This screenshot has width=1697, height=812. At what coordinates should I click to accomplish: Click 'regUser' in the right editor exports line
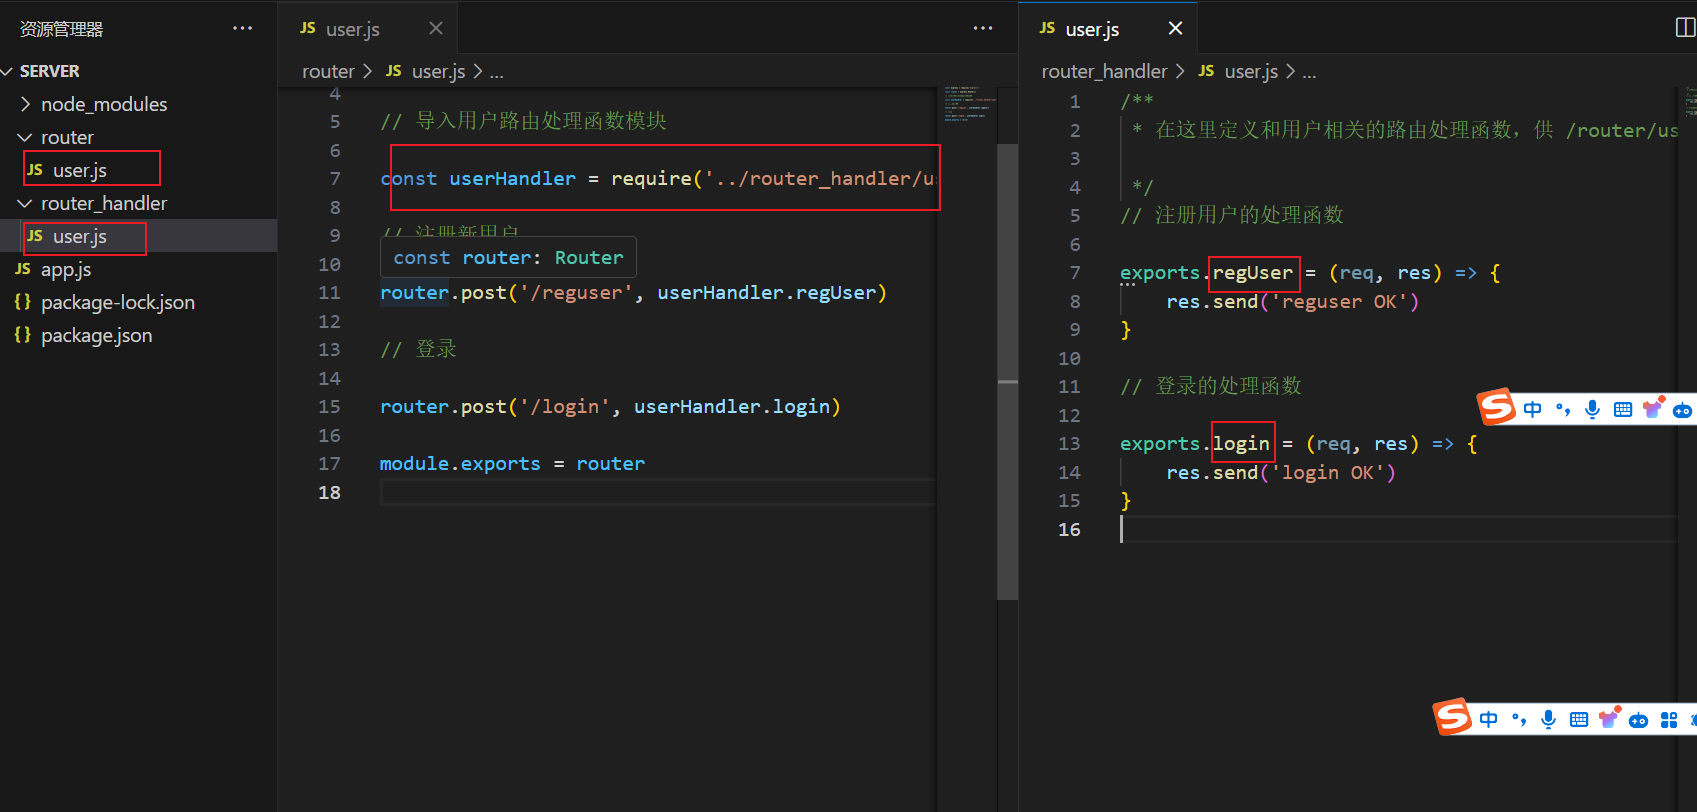click(x=1253, y=272)
